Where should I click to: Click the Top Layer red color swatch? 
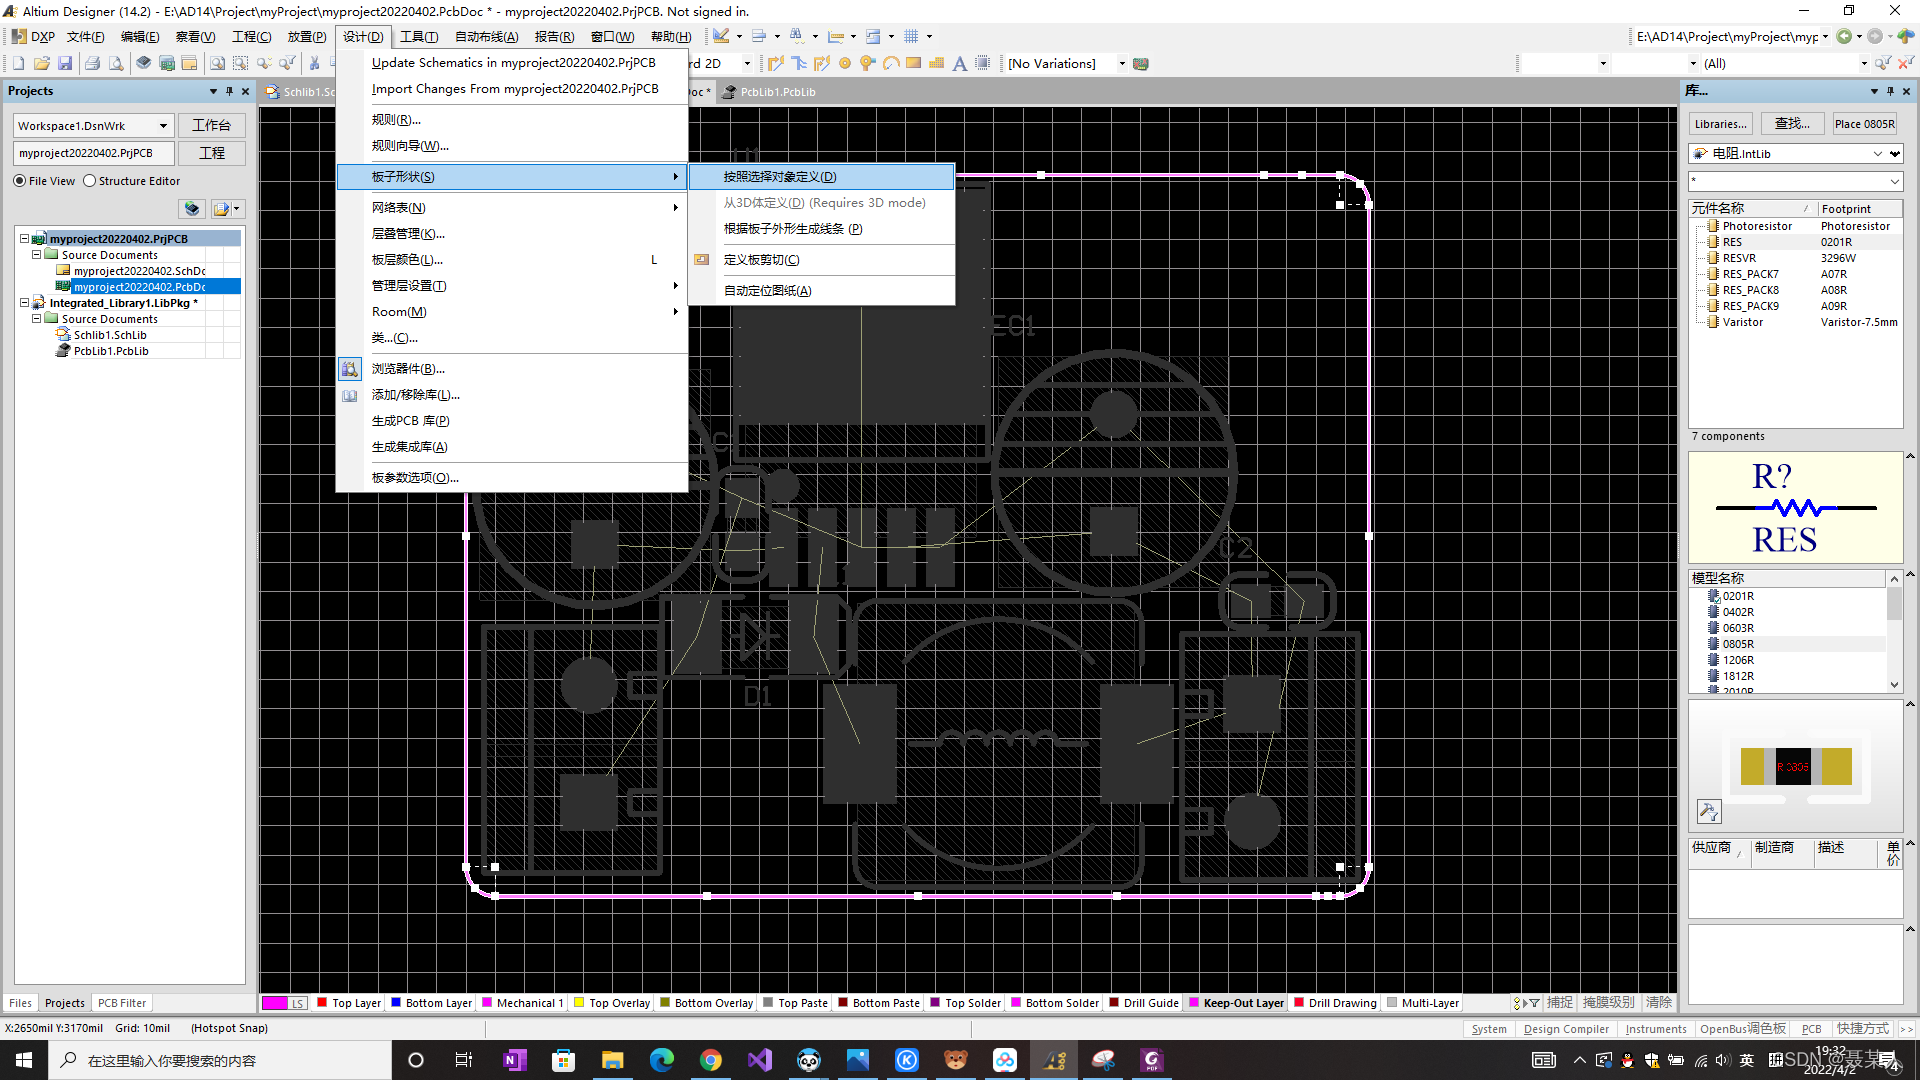coord(322,1003)
